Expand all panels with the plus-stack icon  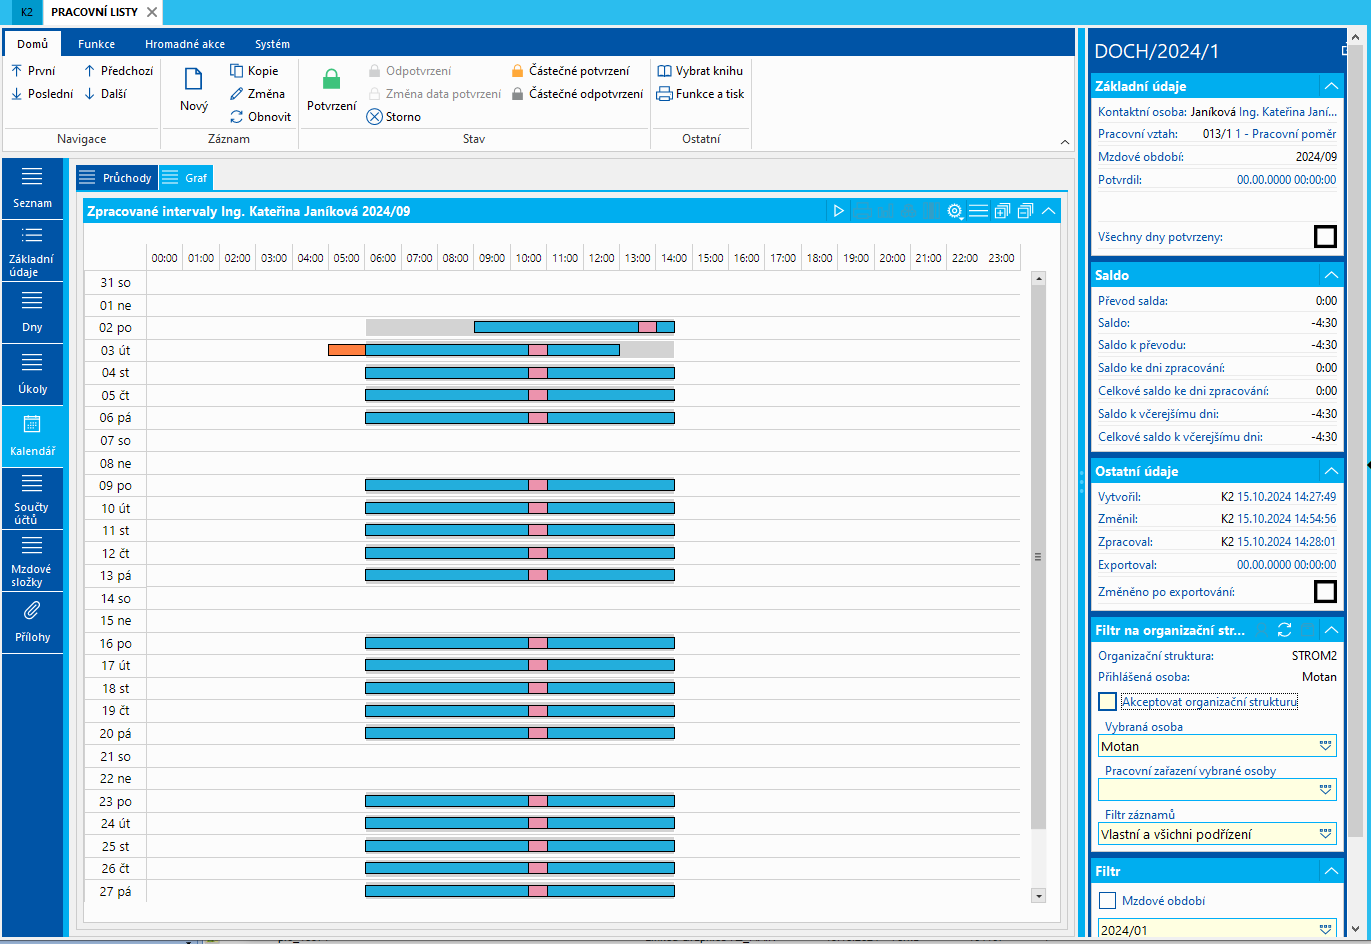tap(1002, 211)
